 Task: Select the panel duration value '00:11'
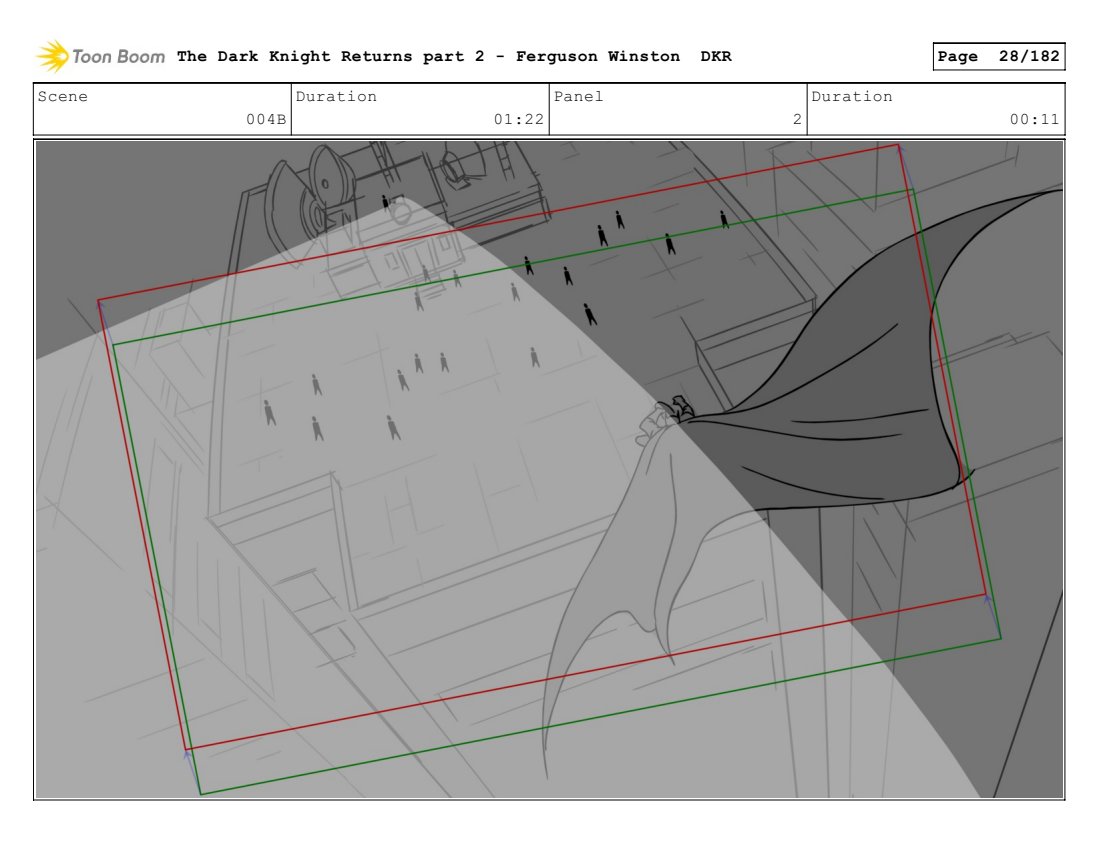coord(1034,119)
